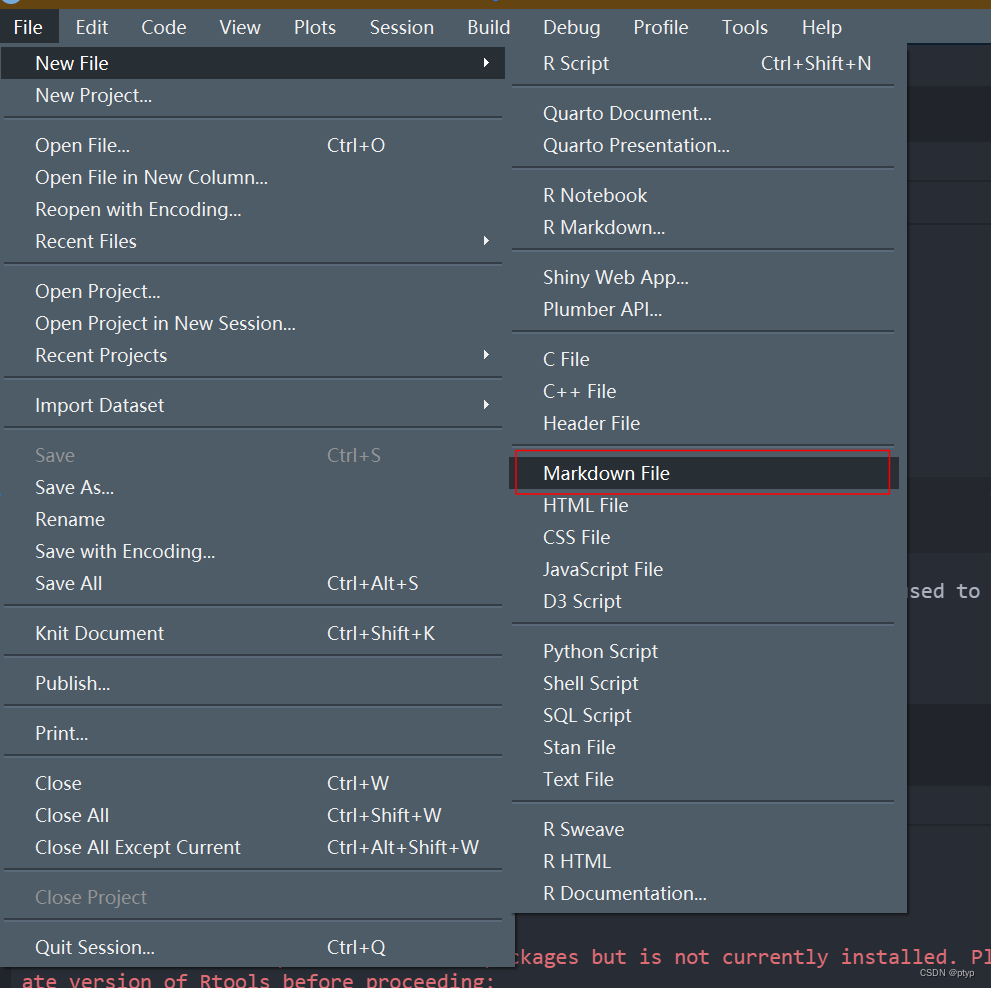Image resolution: width=991 pixels, height=988 pixels.
Task: Select Close All entry
Action: pos(253,815)
